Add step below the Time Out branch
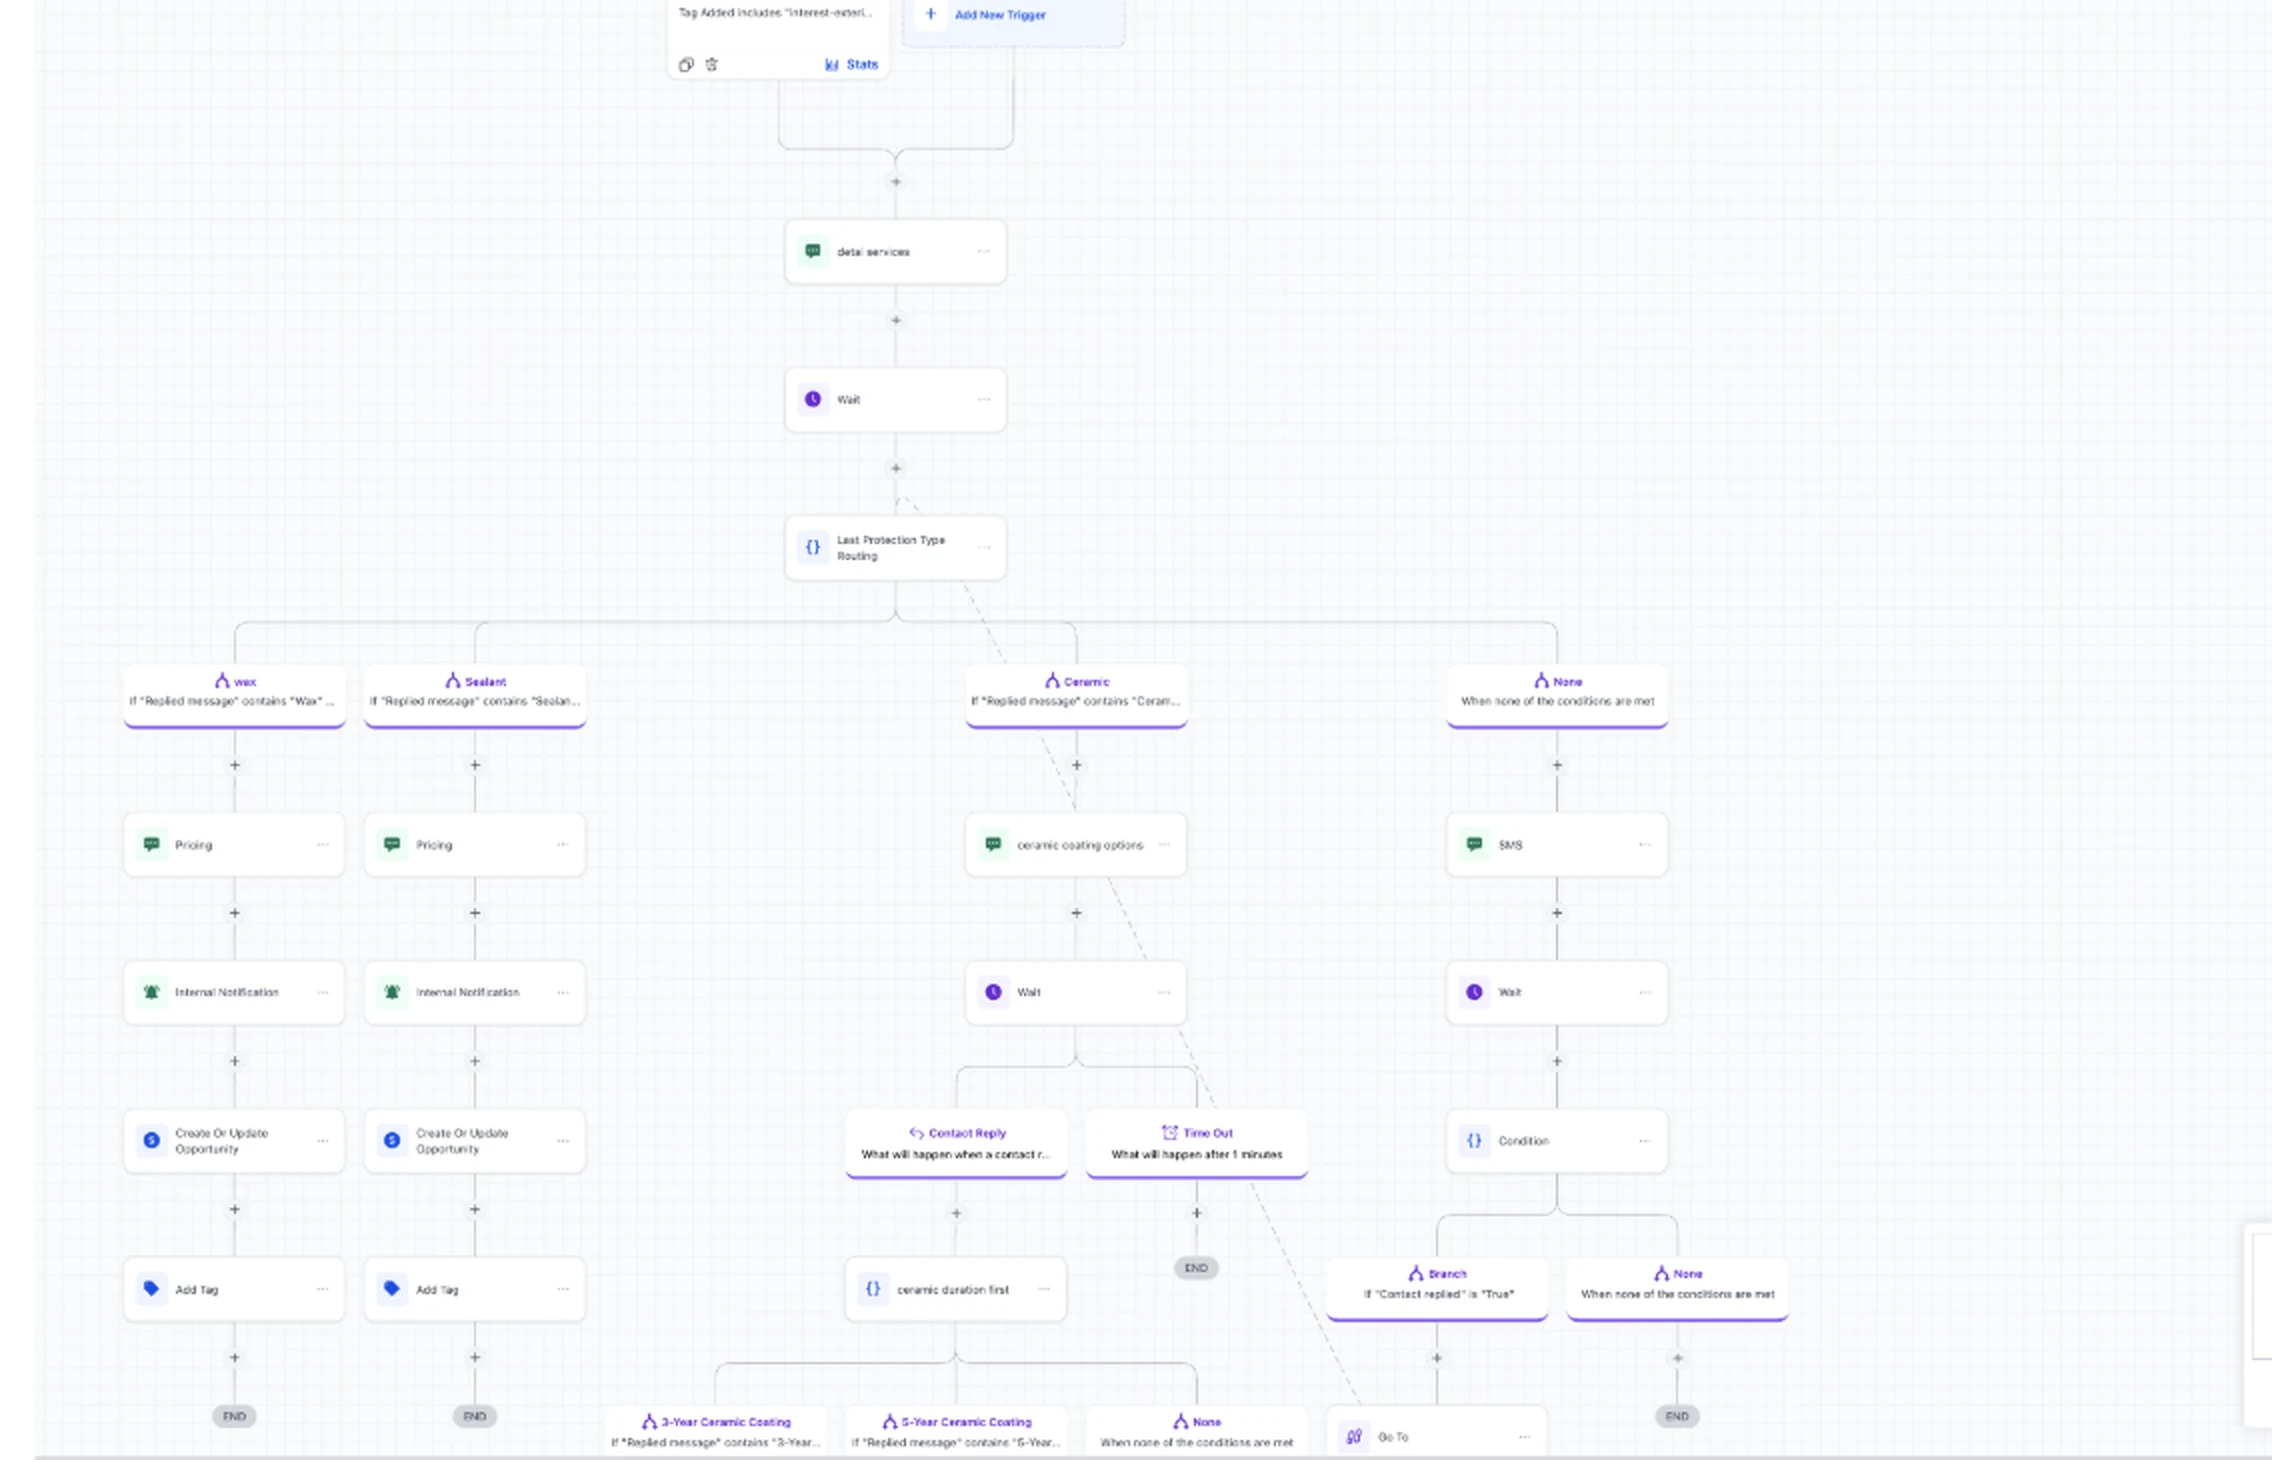The width and height of the screenshot is (2272, 1460). pos(1196,1213)
